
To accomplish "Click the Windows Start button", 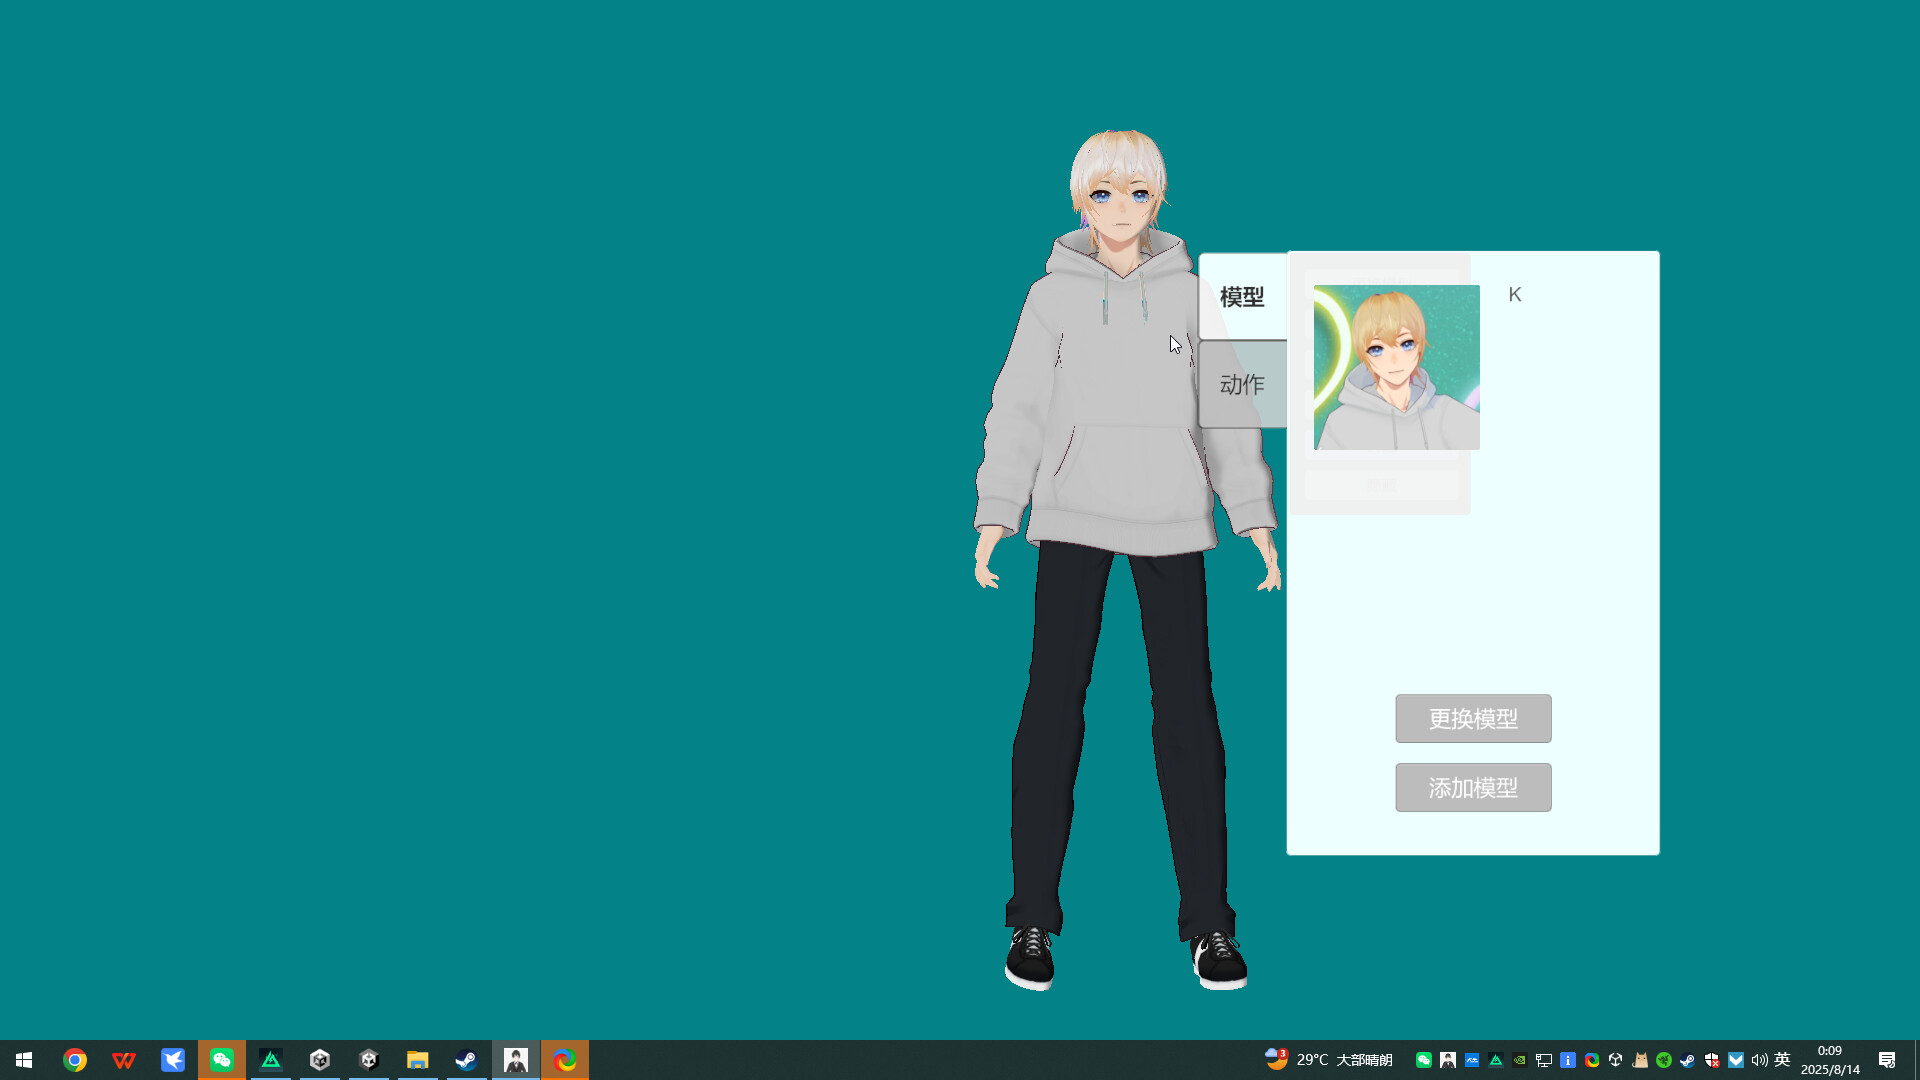I will [x=22, y=1059].
